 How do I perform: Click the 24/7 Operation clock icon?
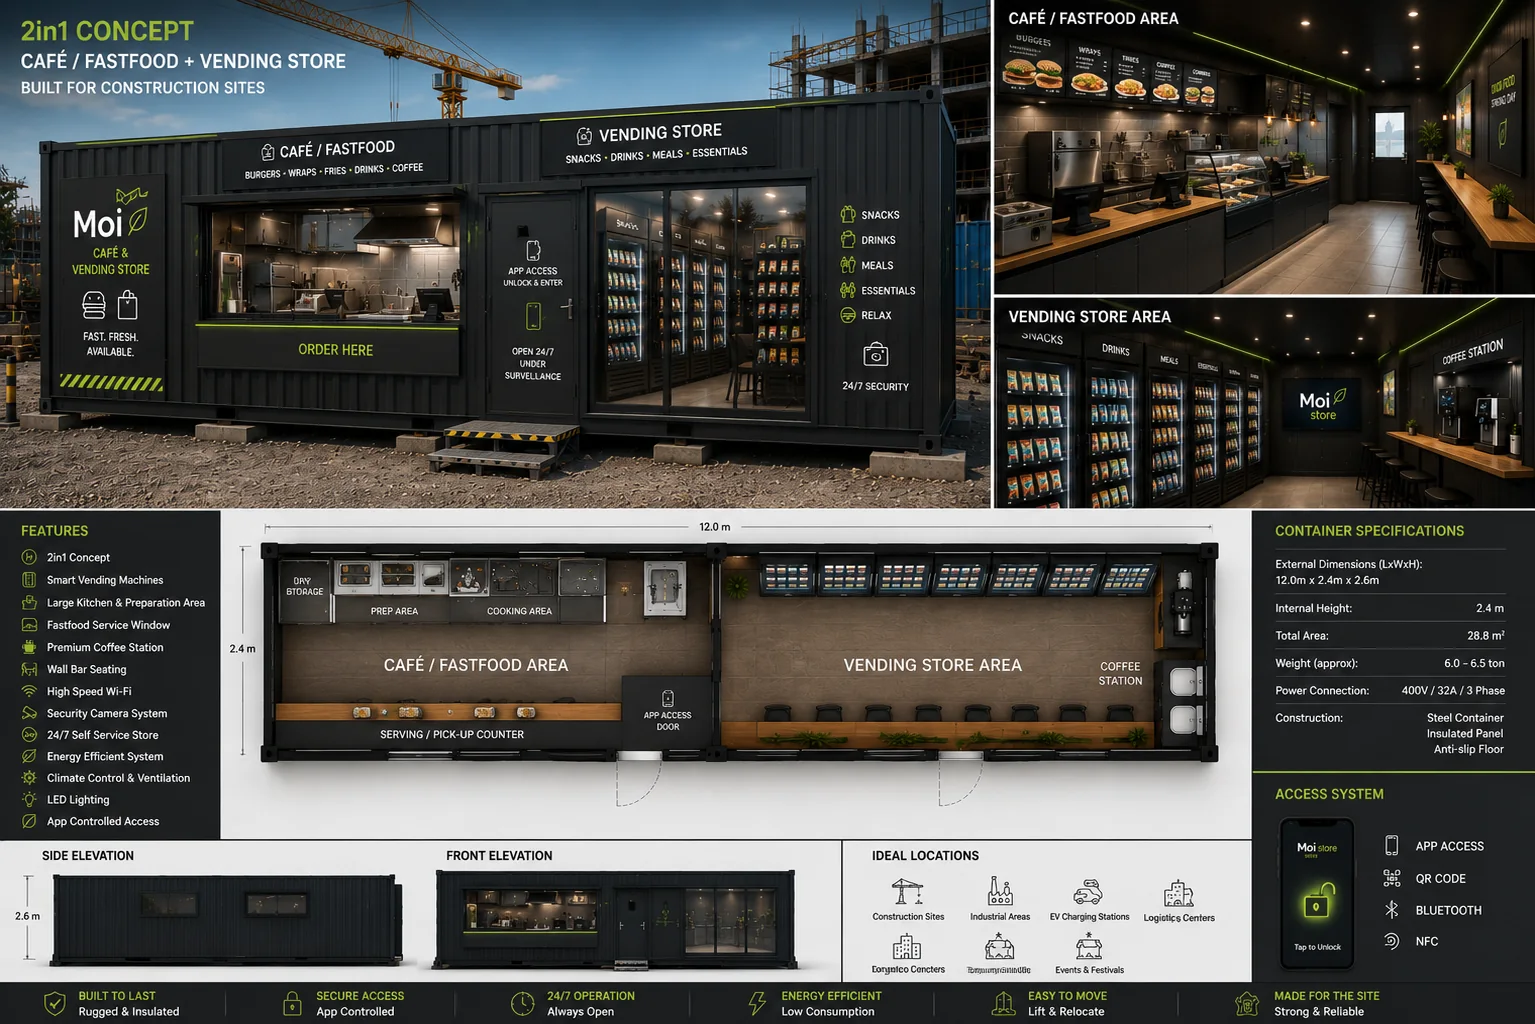tap(523, 1003)
